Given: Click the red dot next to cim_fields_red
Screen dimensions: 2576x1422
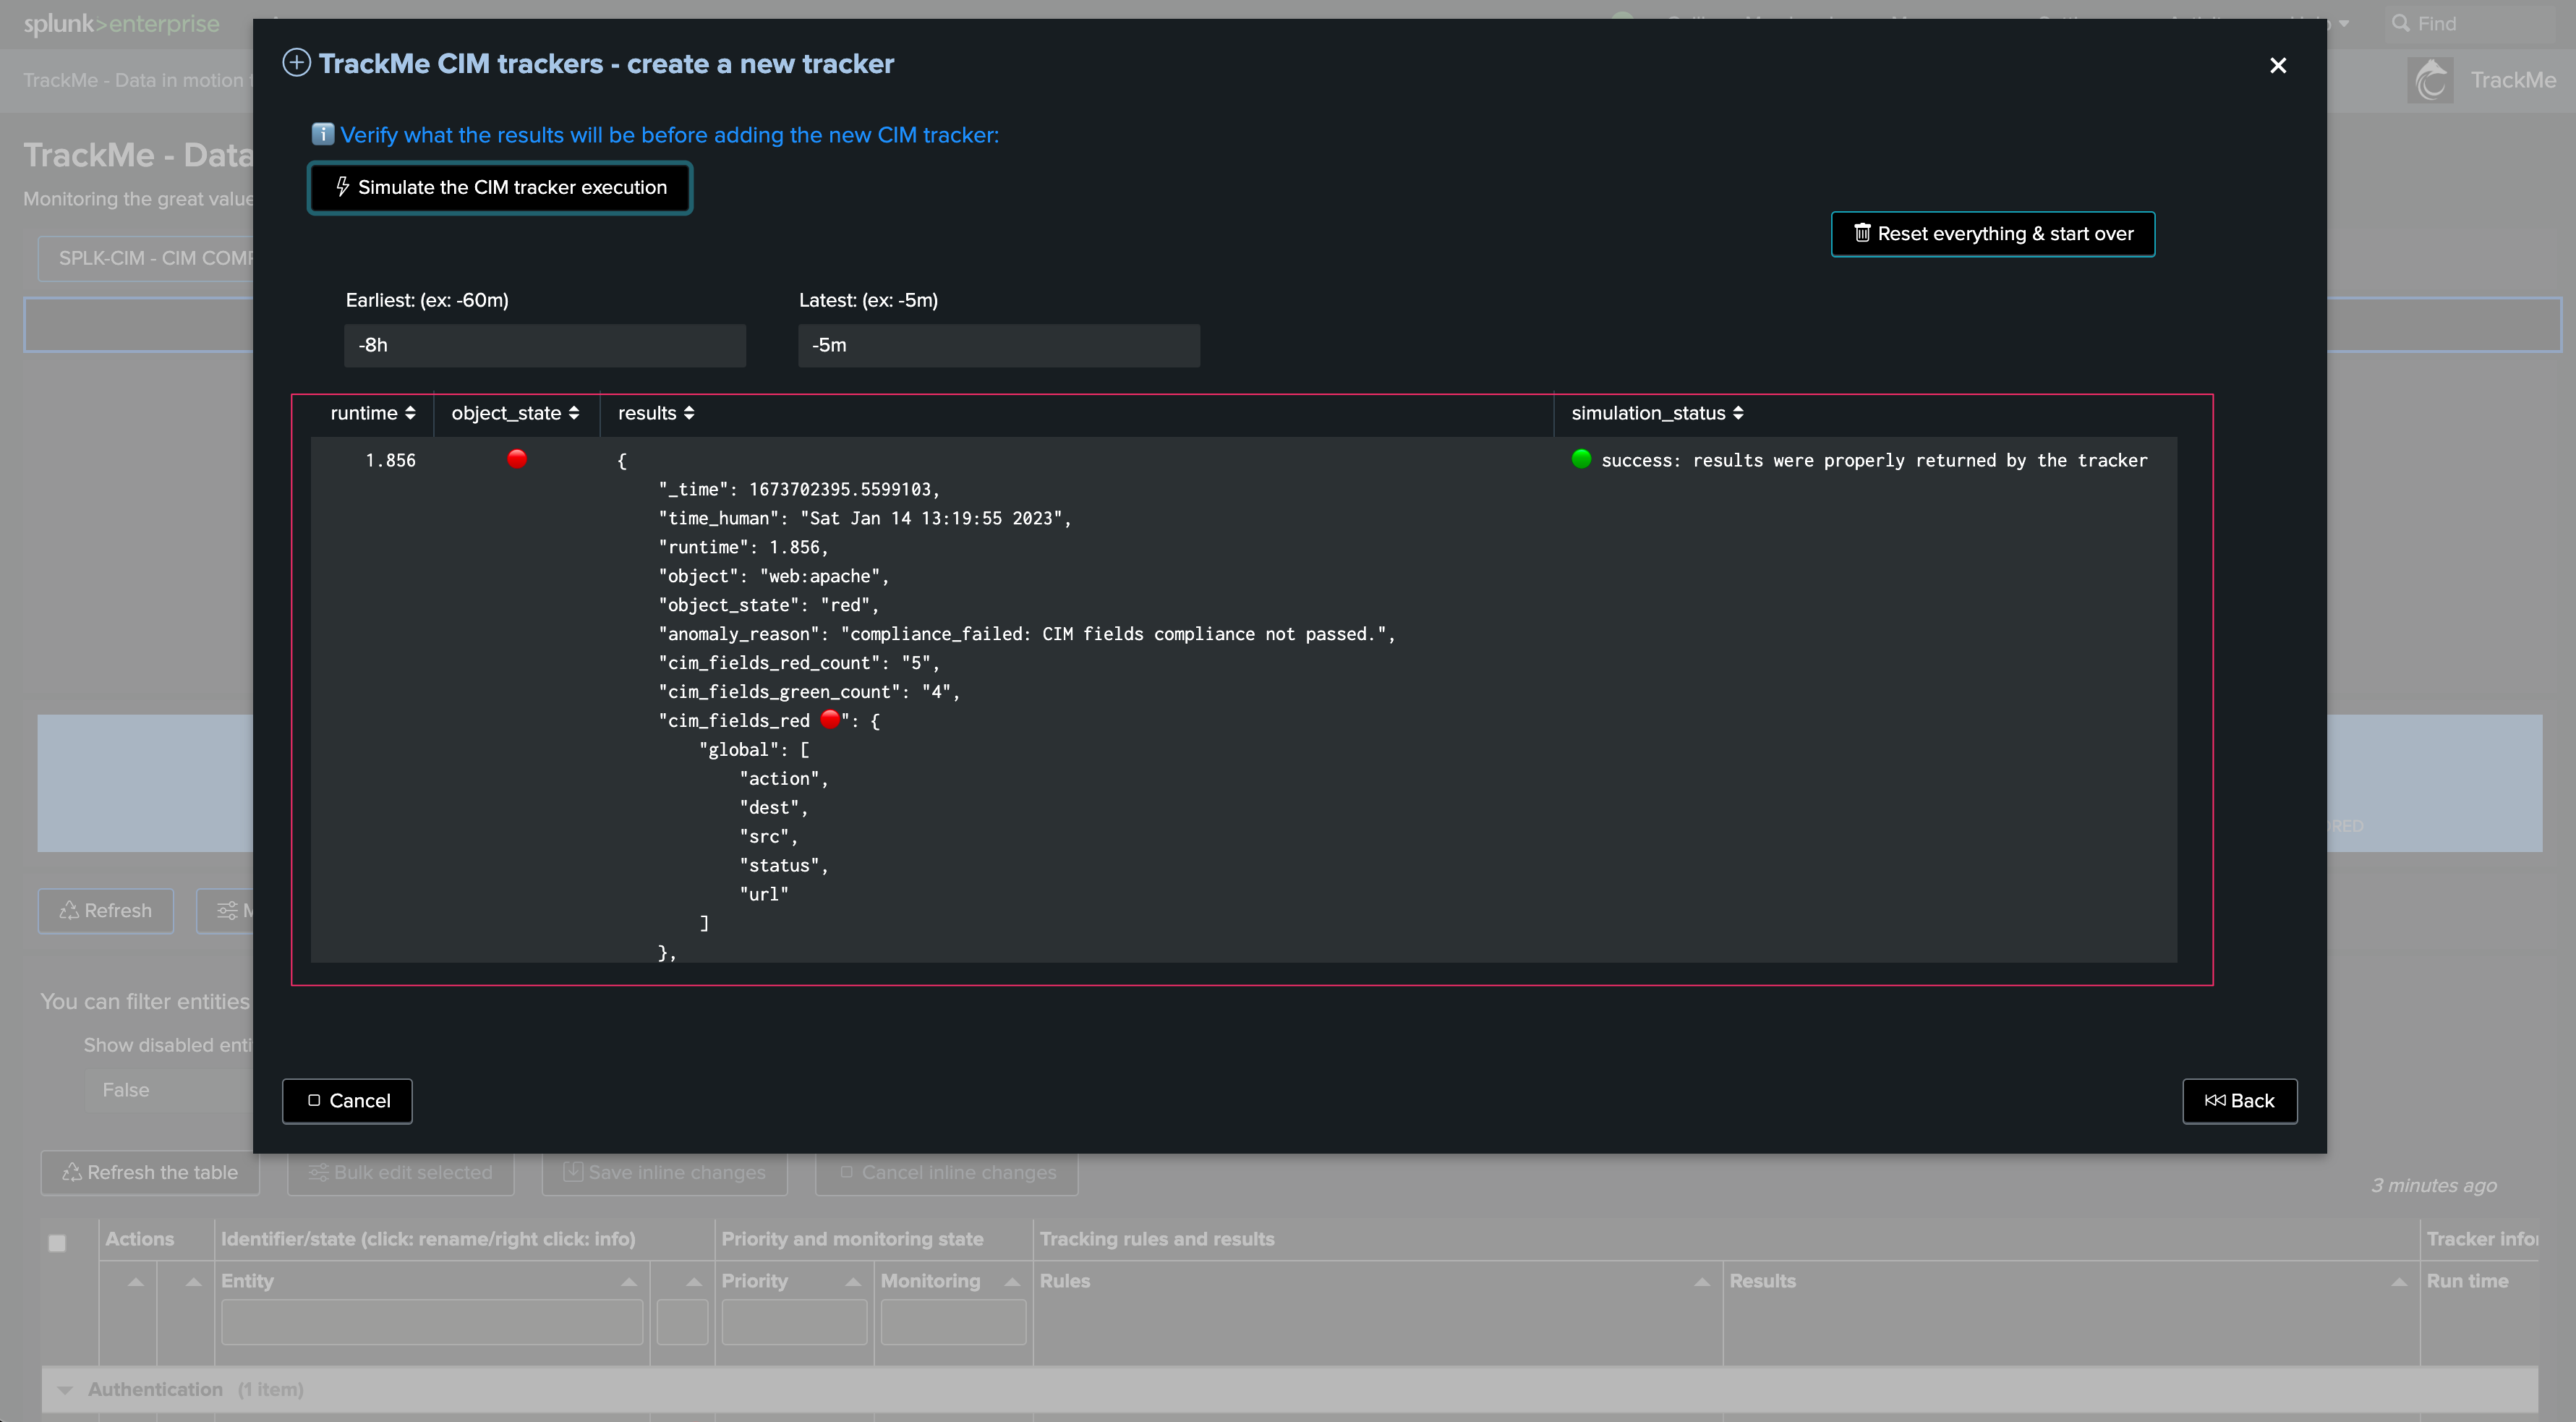Looking at the screenshot, I should 830,719.
